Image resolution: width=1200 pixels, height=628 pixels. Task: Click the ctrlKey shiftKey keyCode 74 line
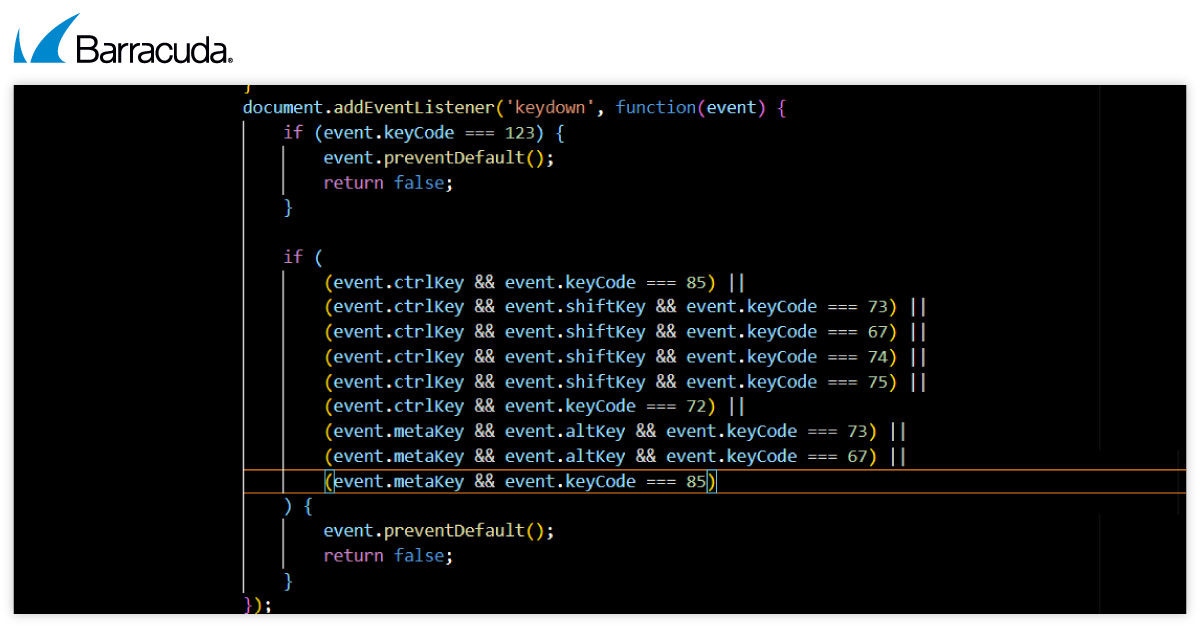[x=625, y=357]
